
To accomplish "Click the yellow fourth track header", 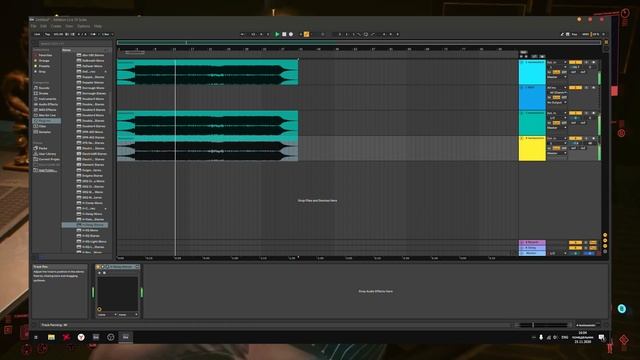I will point(532,149).
